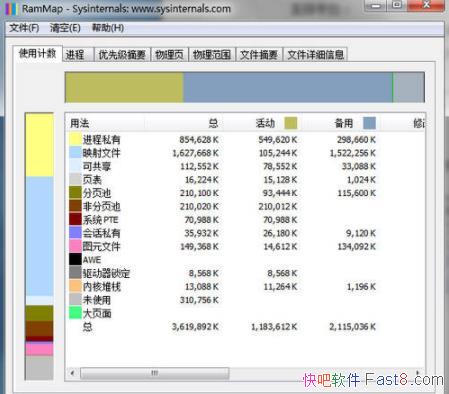Open the 帮助(H) menu
The height and width of the screenshot is (394, 449).
[108, 28]
